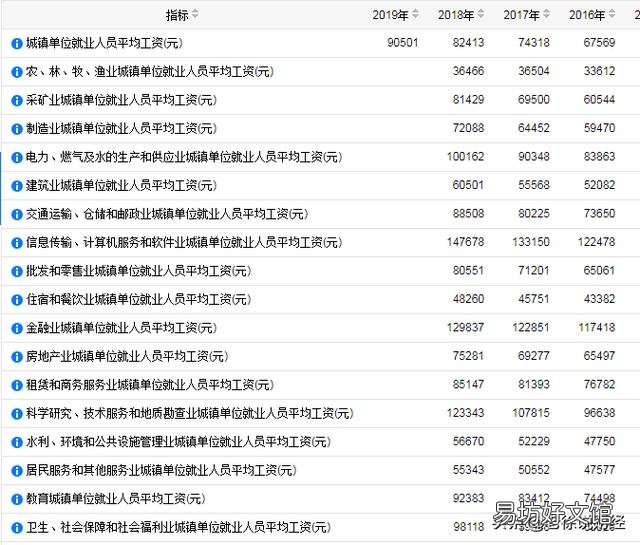Click value 72088 in manufacturing row
The height and width of the screenshot is (545, 640).
coord(468,128)
